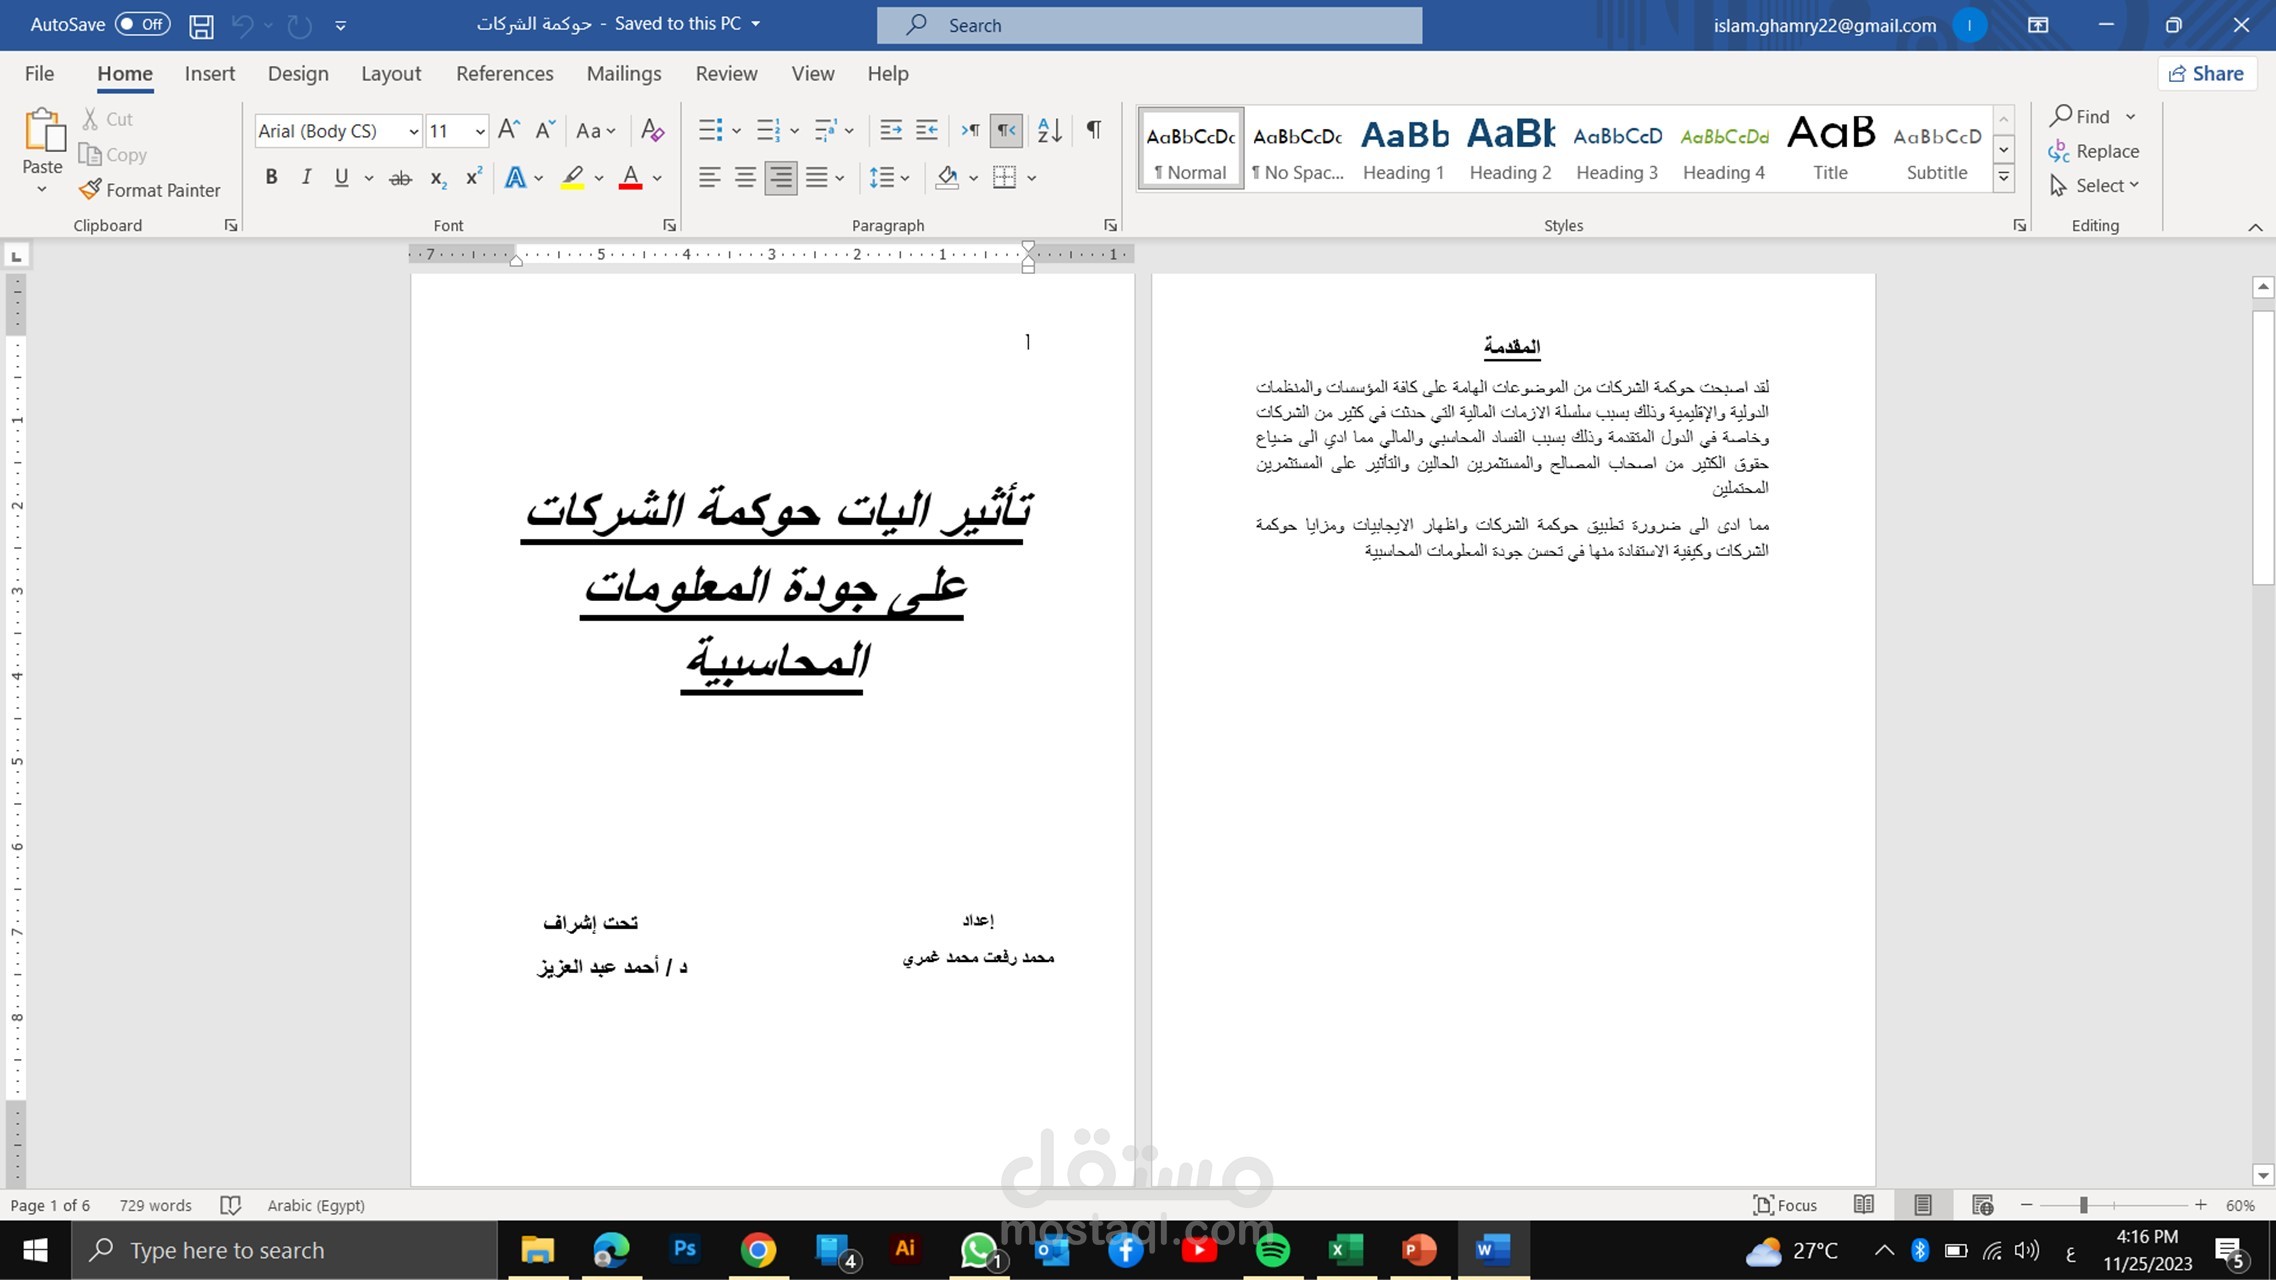Toggle Italic formatting

[x=306, y=178]
